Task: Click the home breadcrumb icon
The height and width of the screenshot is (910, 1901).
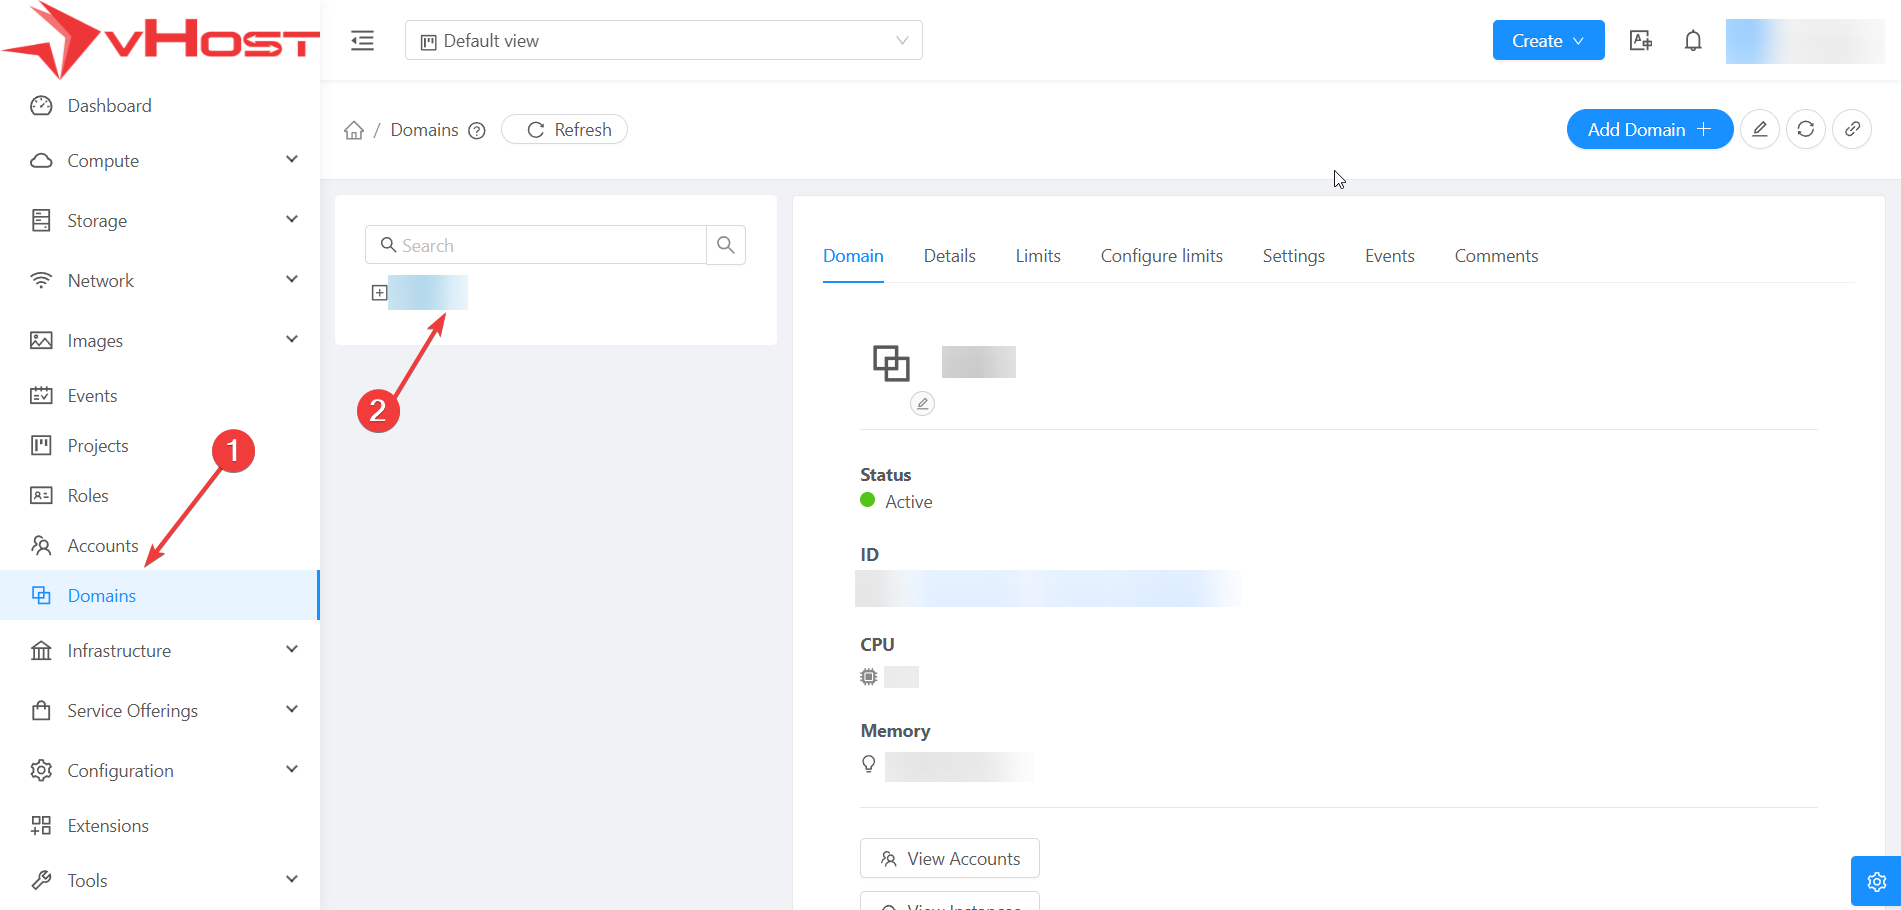Action: coord(354,131)
